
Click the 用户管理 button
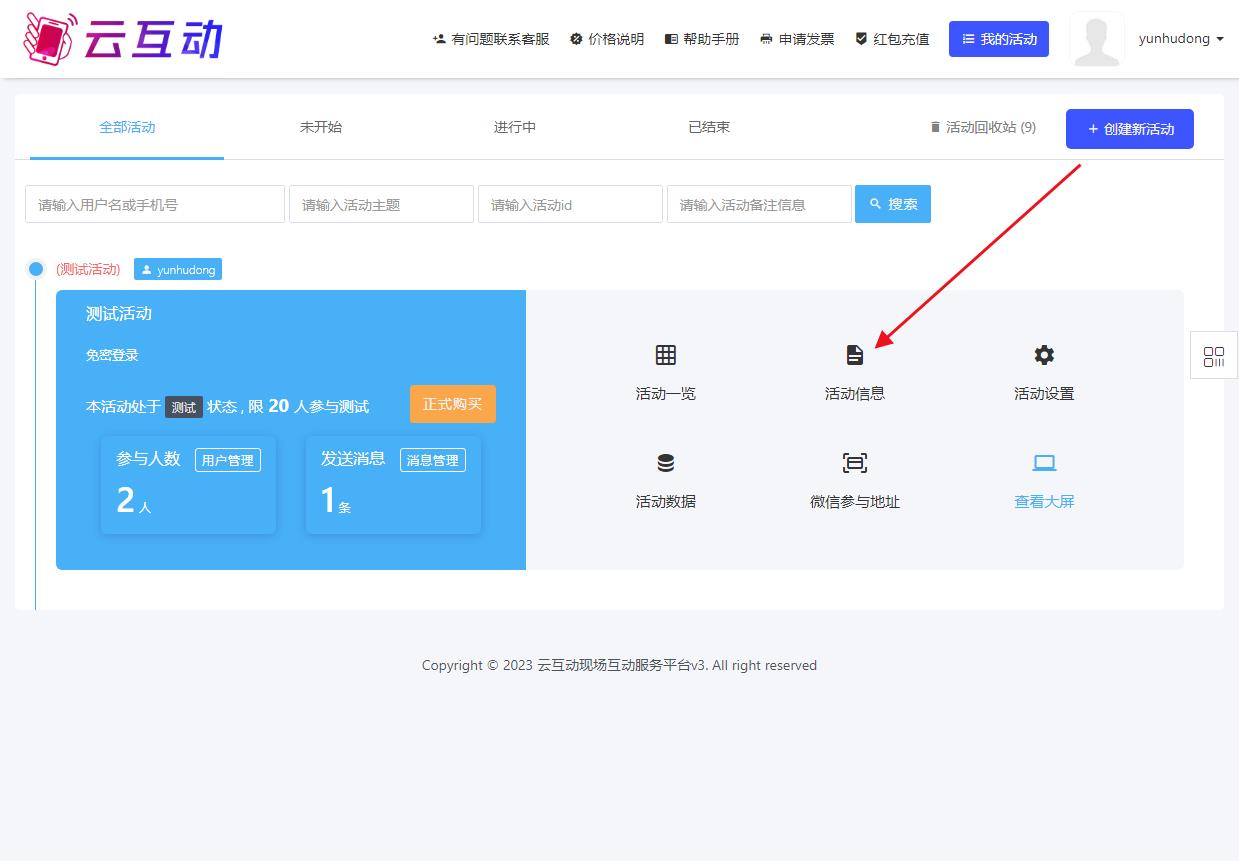(x=227, y=460)
